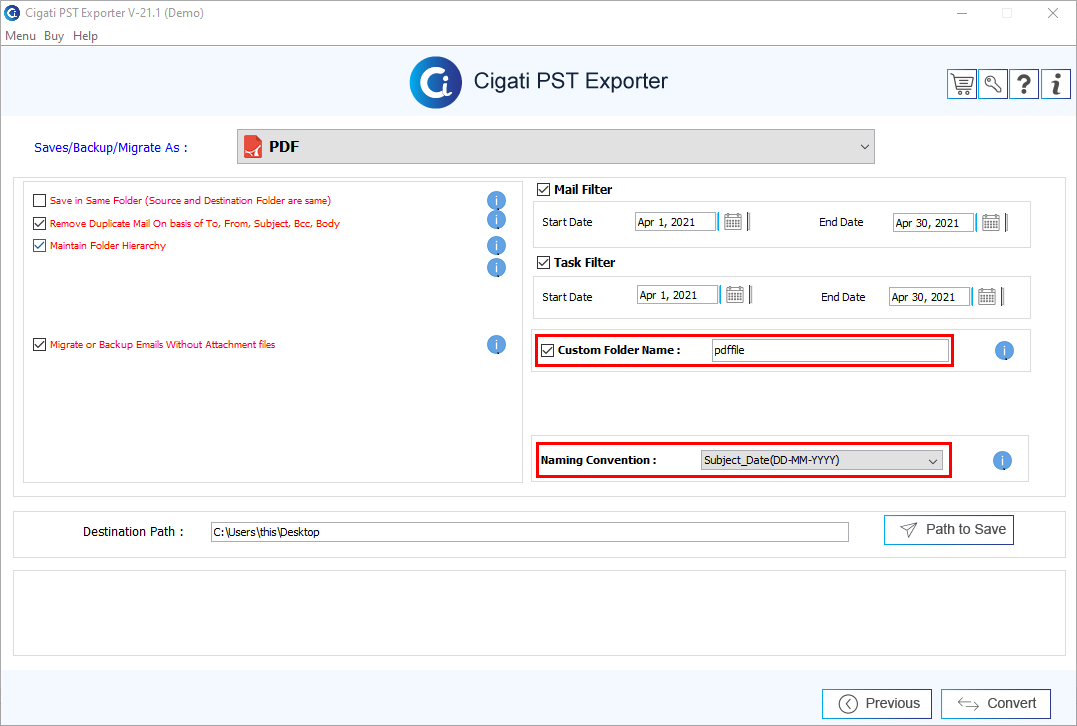Click Mail Filter End Date field

coord(933,223)
